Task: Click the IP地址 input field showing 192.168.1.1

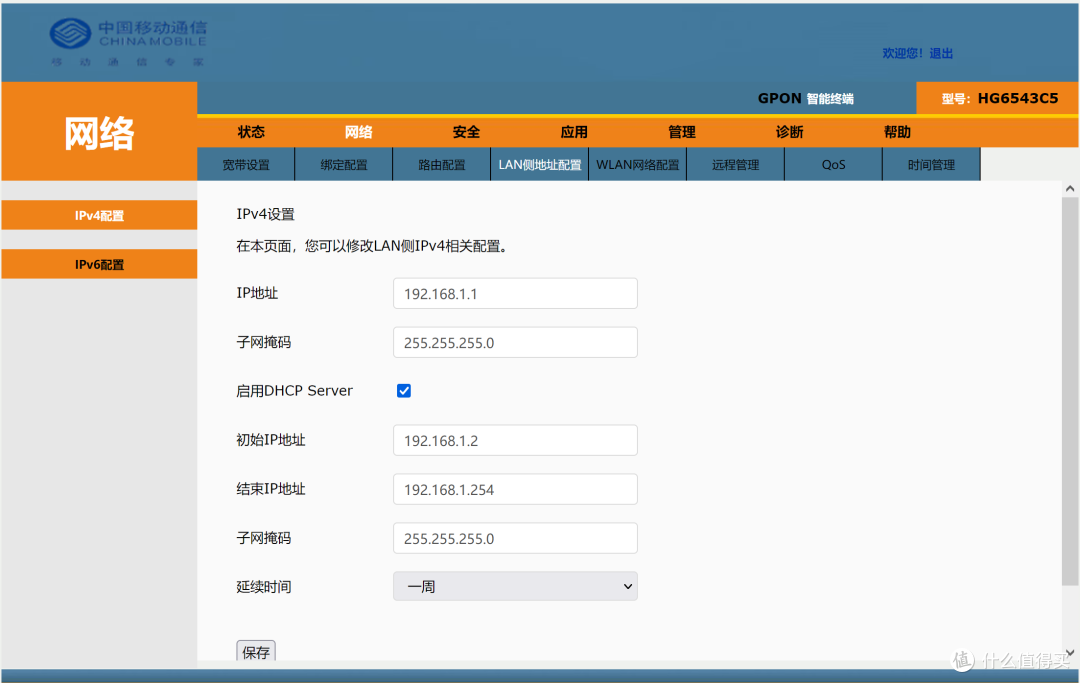Action: [x=515, y=293]
